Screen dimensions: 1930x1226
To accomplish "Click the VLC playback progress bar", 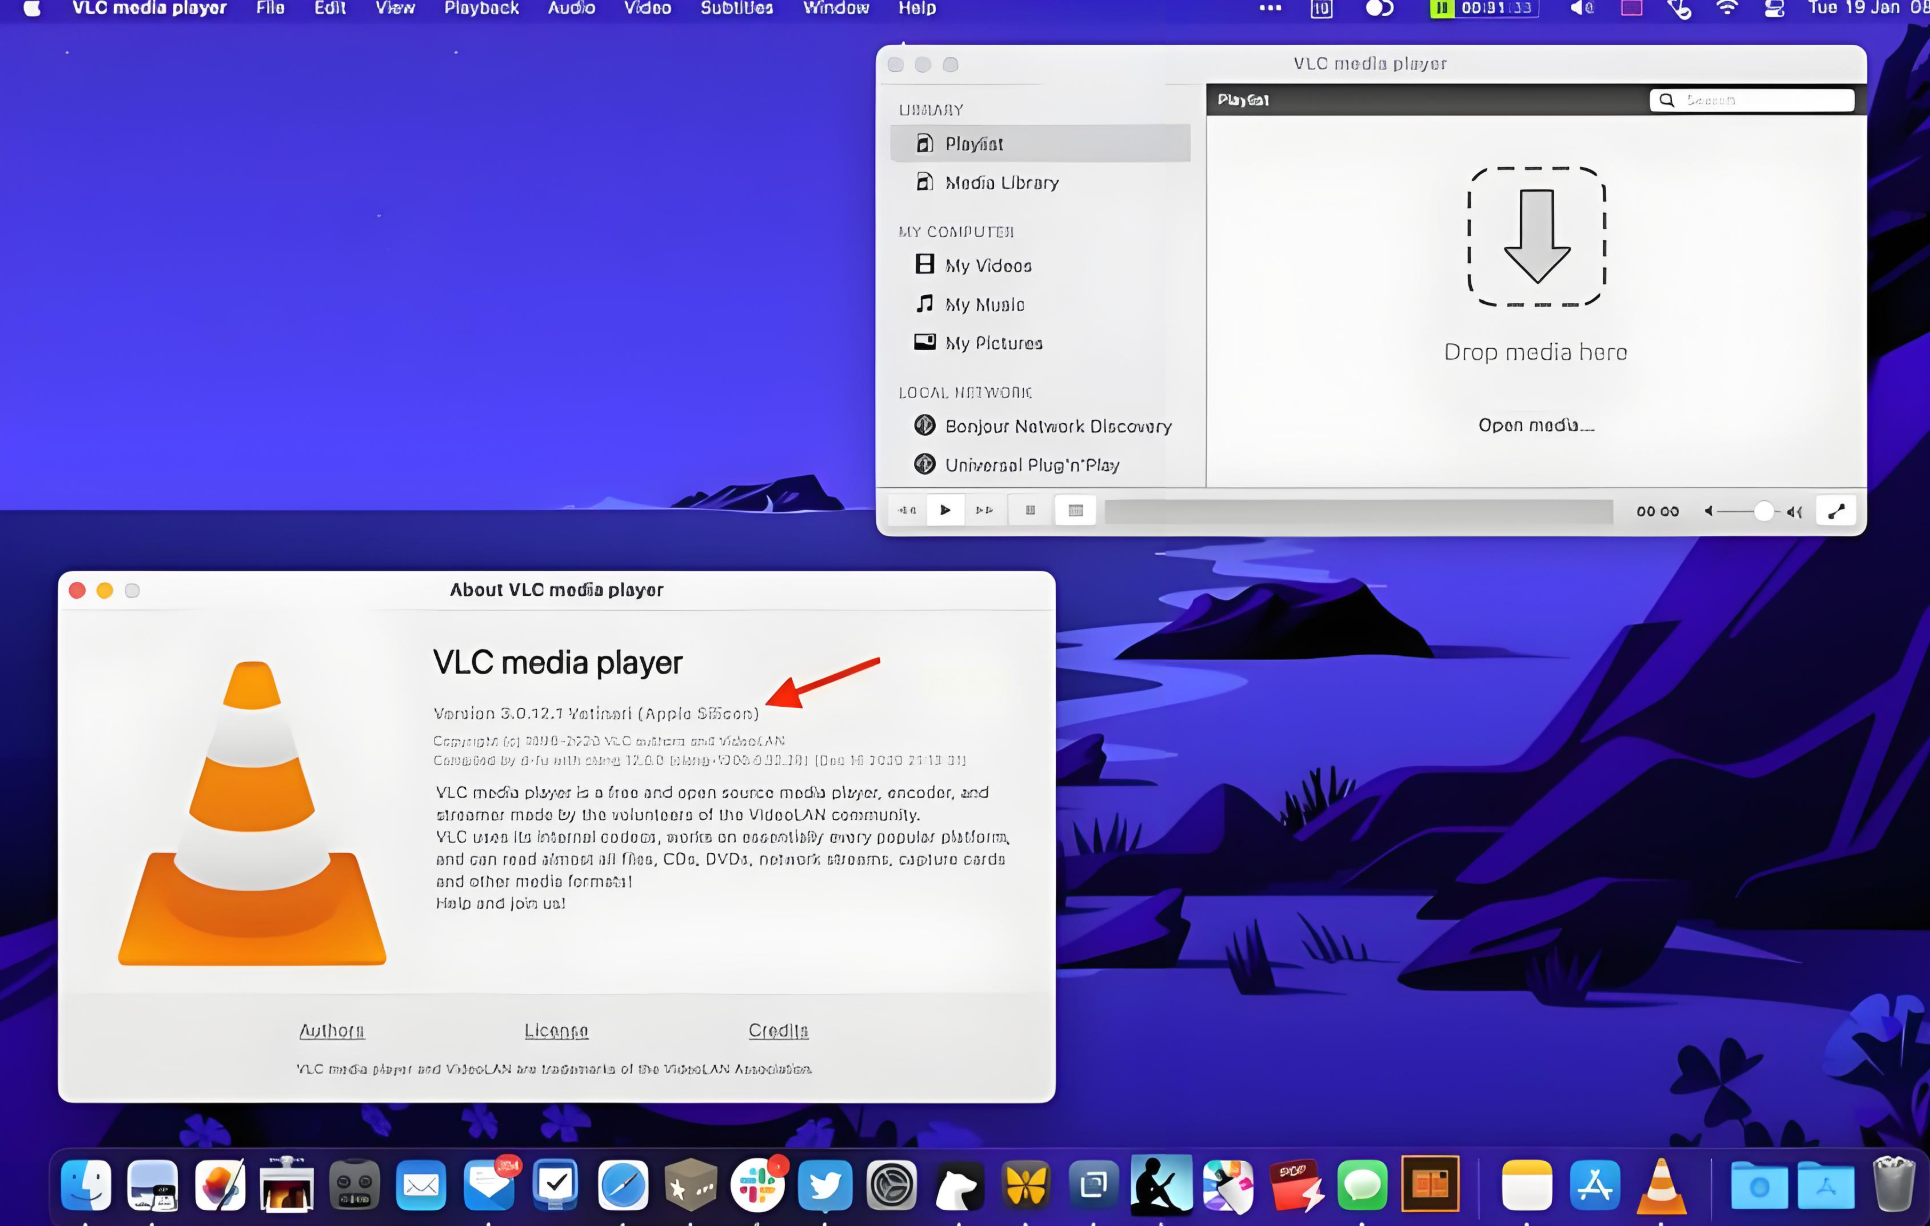I will point(1359,511).
